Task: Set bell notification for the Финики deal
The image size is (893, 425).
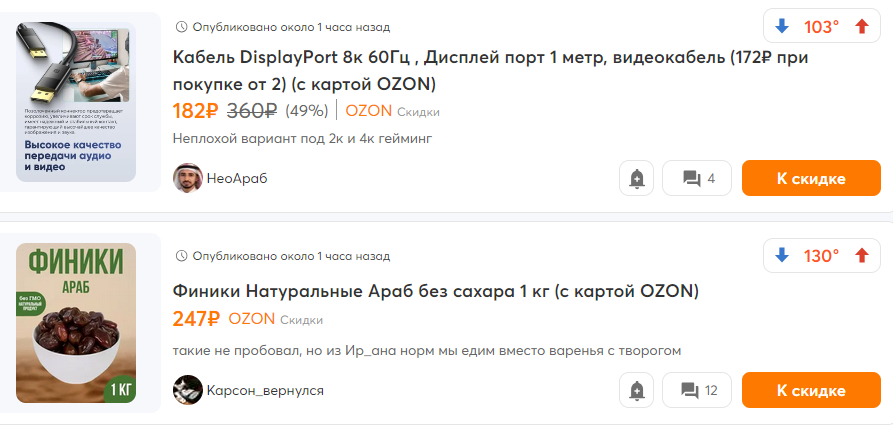Action: pyautogui.click(x=637, y=390)
